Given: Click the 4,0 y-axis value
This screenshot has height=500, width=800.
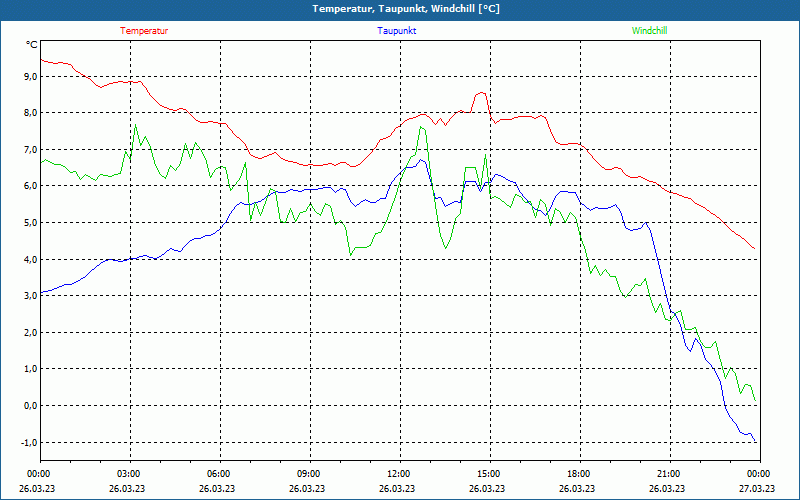Looking at the screenshot, I should click(x=30, y=259).
